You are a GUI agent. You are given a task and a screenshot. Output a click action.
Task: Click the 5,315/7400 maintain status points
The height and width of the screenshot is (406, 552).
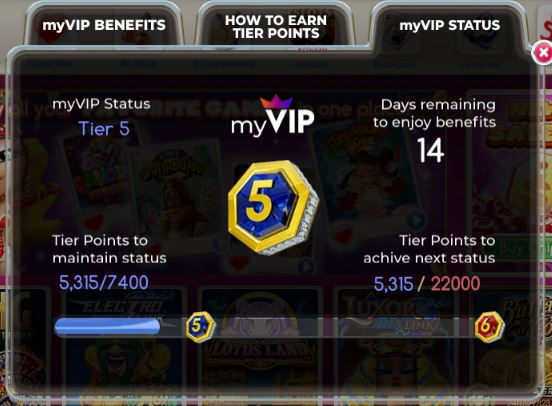pos(104,282)
